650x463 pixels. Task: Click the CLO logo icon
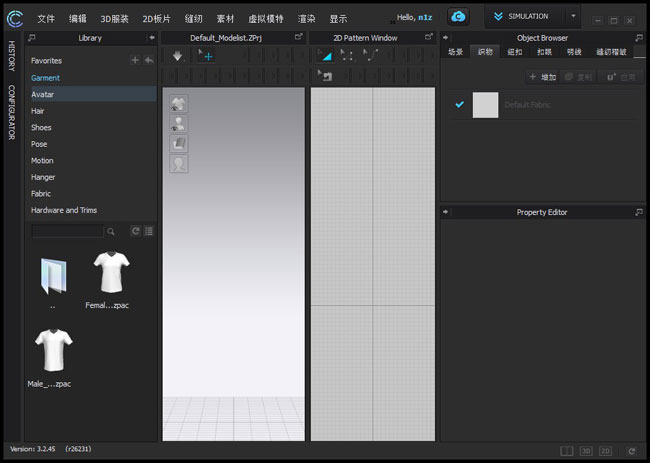coord(15,19)
